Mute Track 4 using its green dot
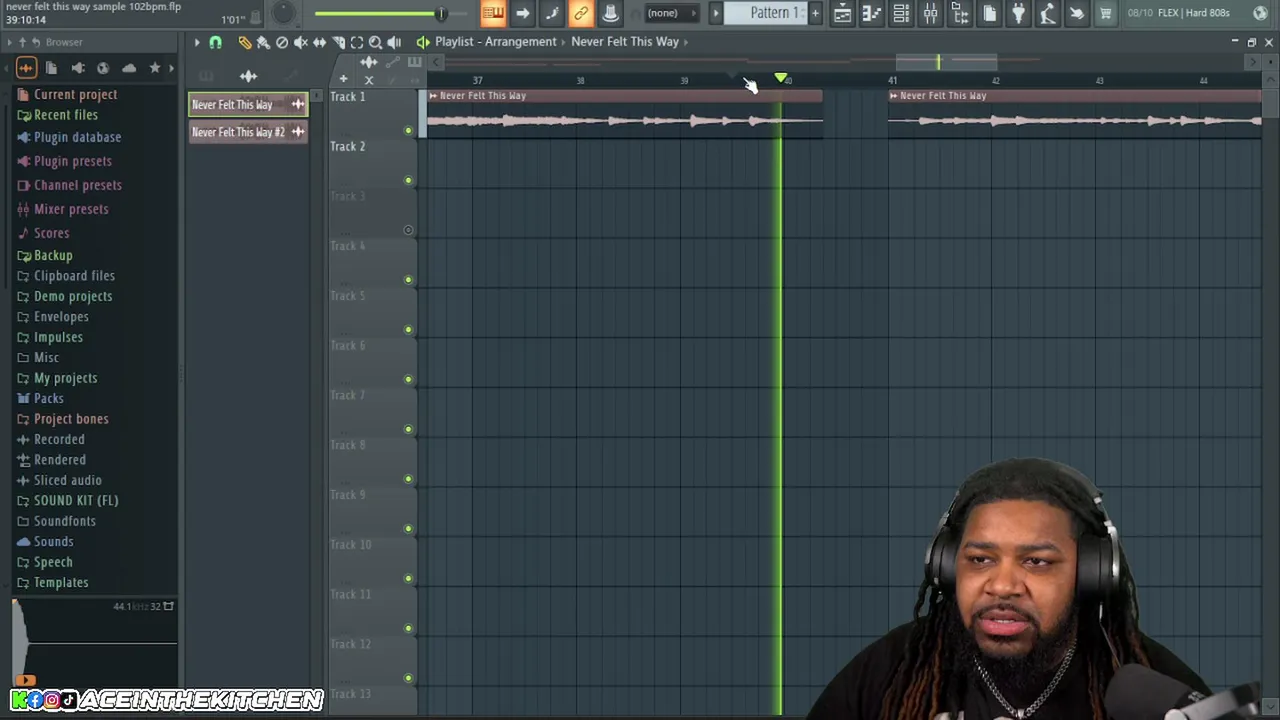 [x=408, y=280]
